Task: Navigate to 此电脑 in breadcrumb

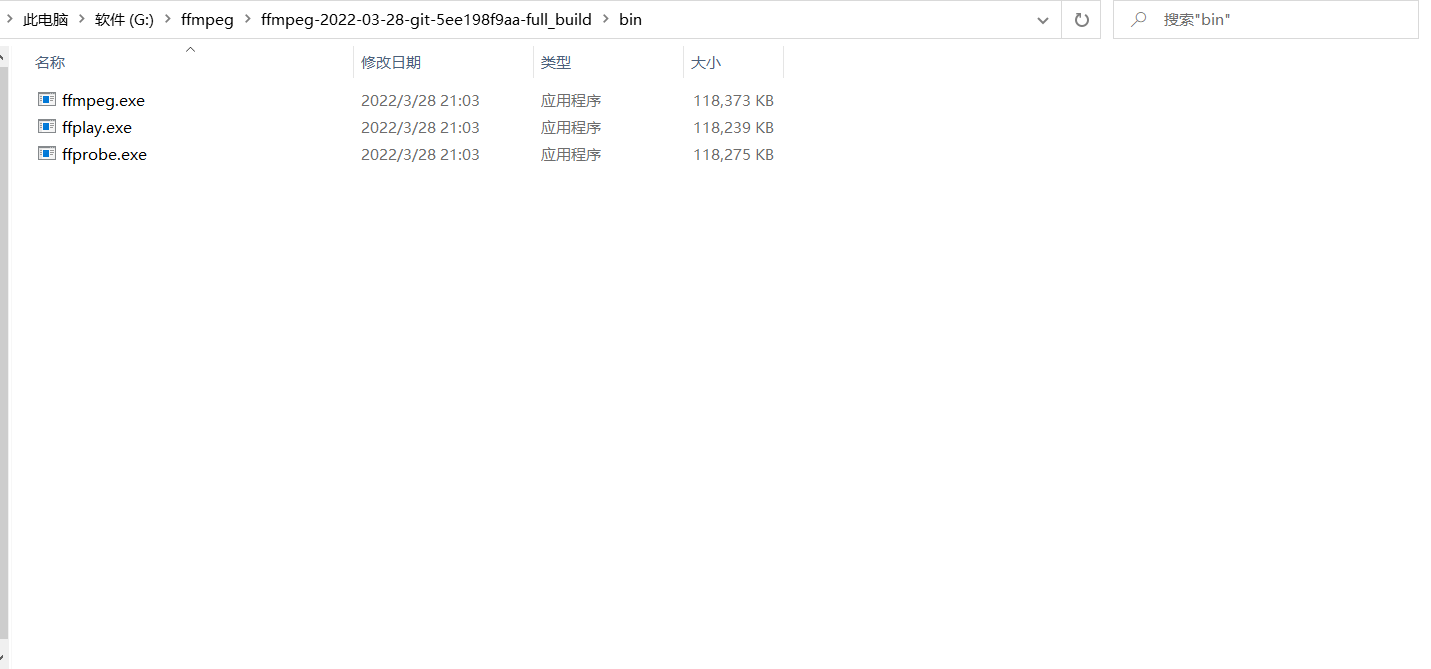Action: pyautogui.click(x=46, y=19)
